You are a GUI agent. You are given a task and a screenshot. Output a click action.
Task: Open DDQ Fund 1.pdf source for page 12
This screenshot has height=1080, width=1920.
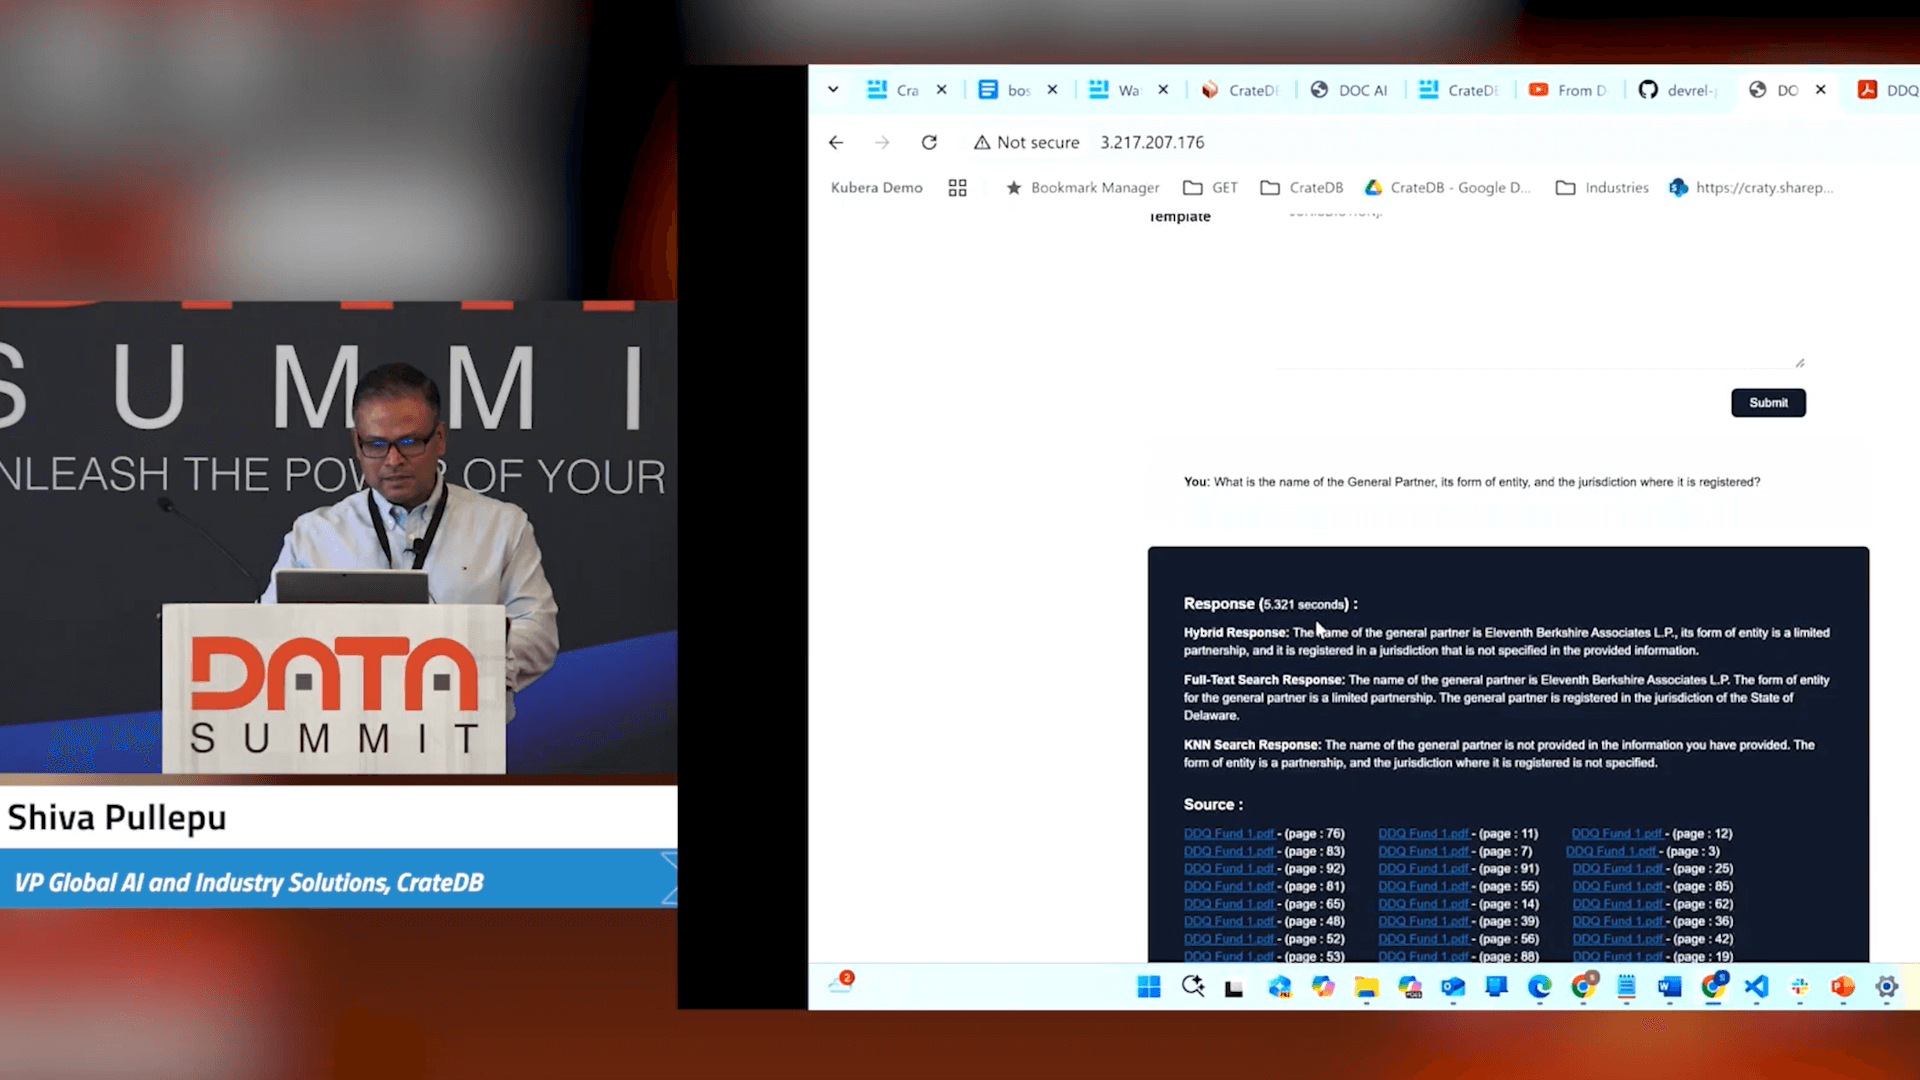point(1617,834)
